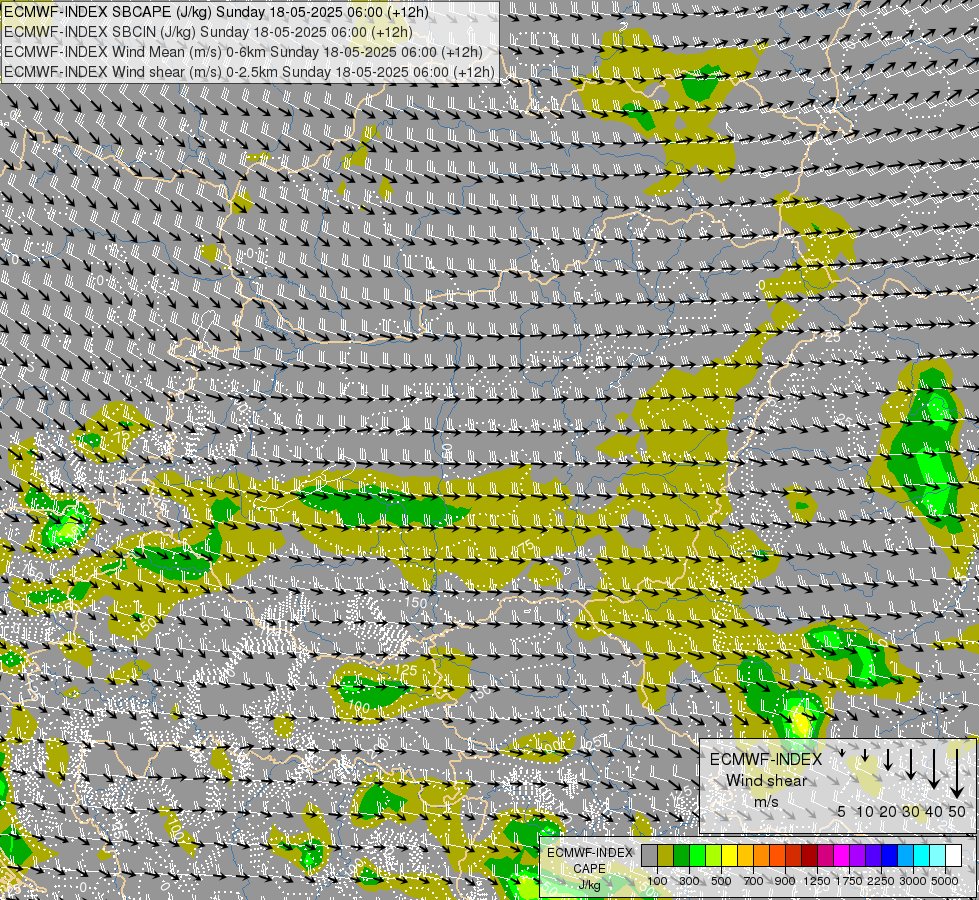Click the '300' CAPE scale label
Image resolution: width=979 pixels, height=900 pixels.
click(689, 881)
